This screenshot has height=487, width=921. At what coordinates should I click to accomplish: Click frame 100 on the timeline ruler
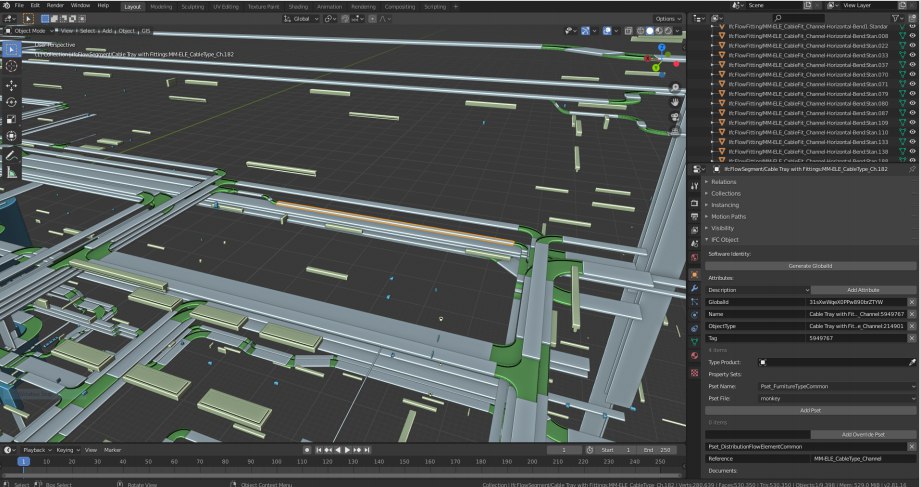[277, 462]
